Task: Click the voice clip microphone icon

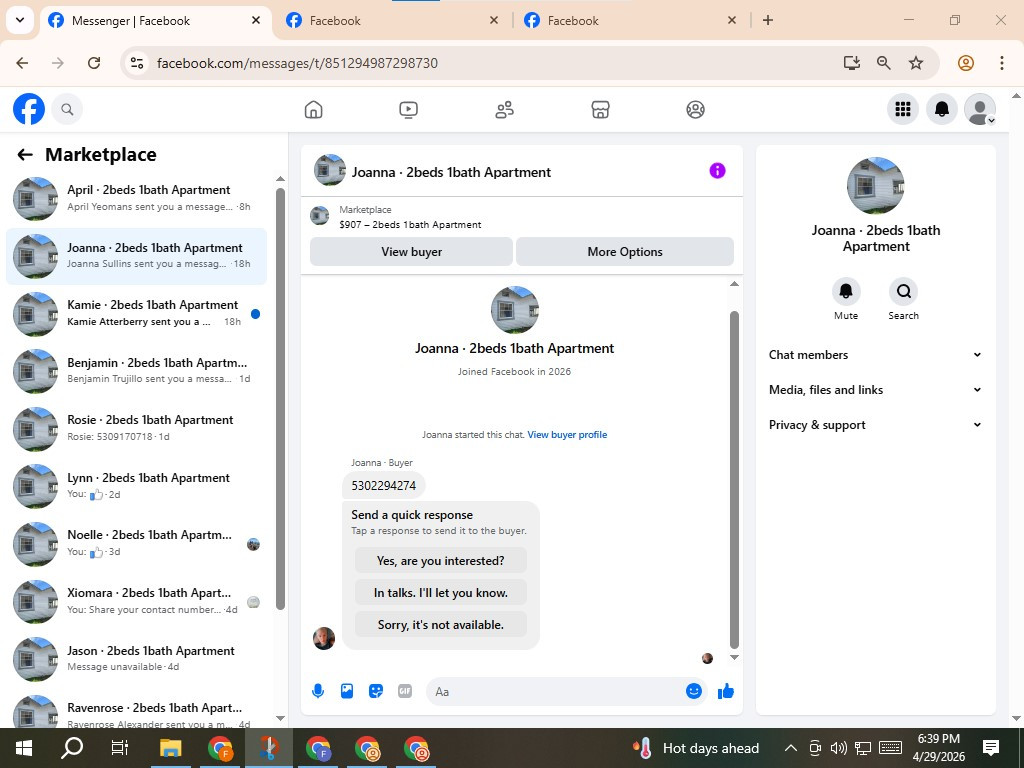Action: (318, 691)
